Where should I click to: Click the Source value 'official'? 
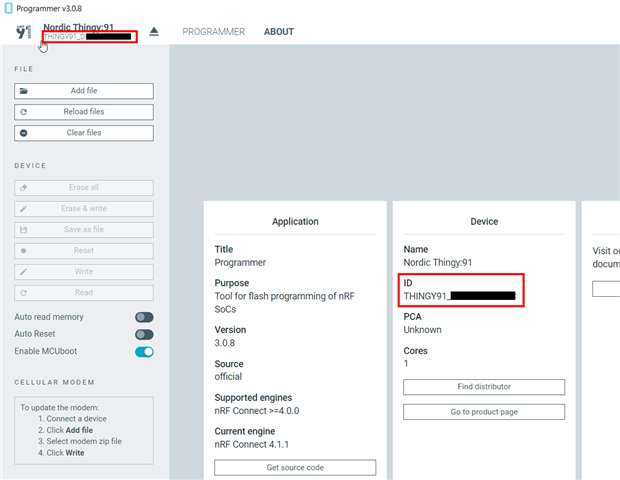228,376
